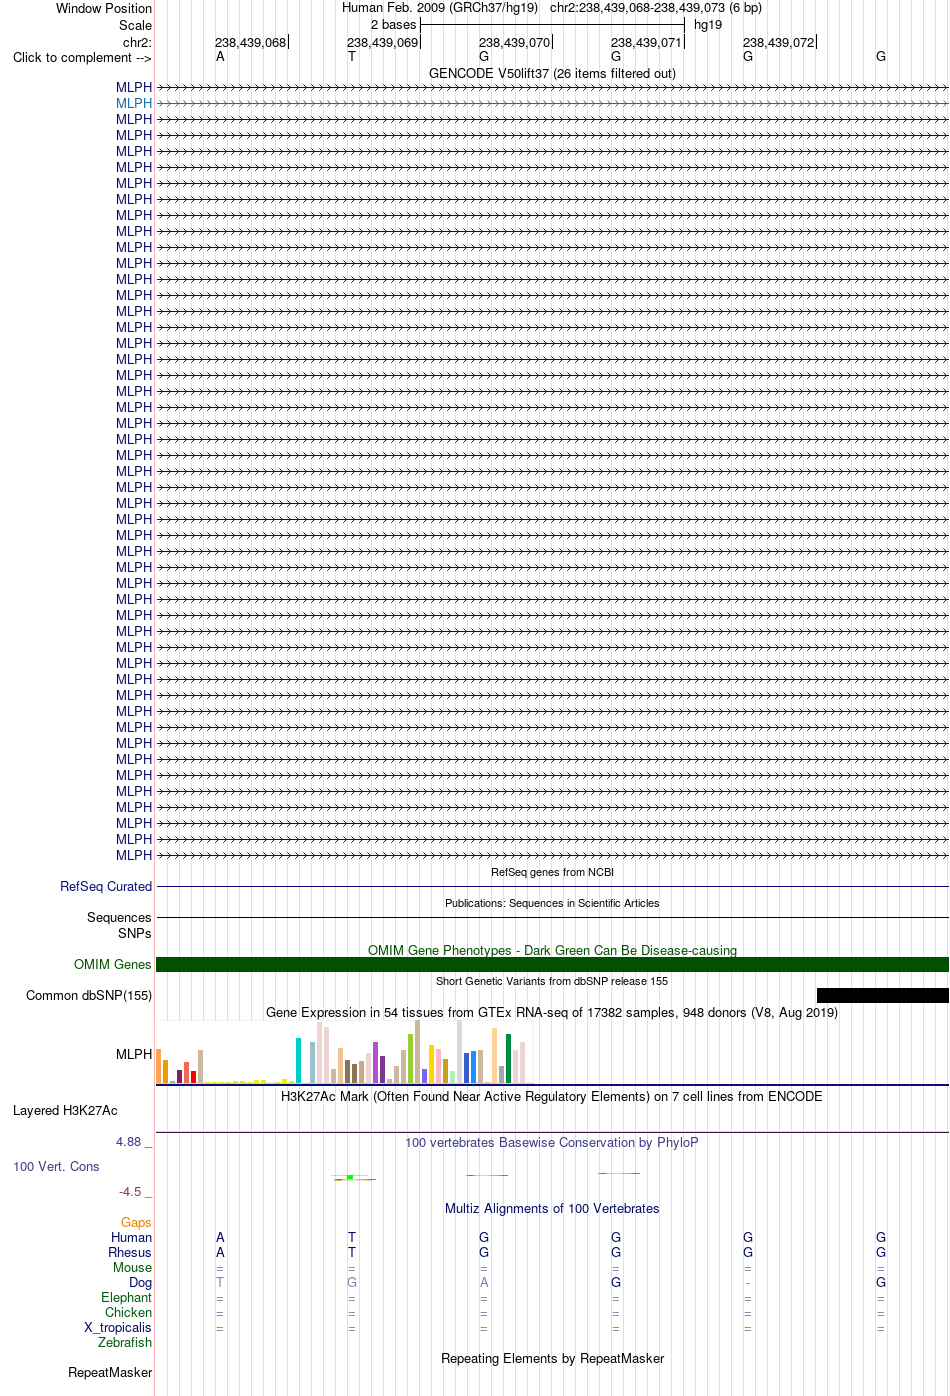Click the light-blue highlighted MLPH transcript label
Viewport: 950px width, 1396px height.
click(134, 103)
